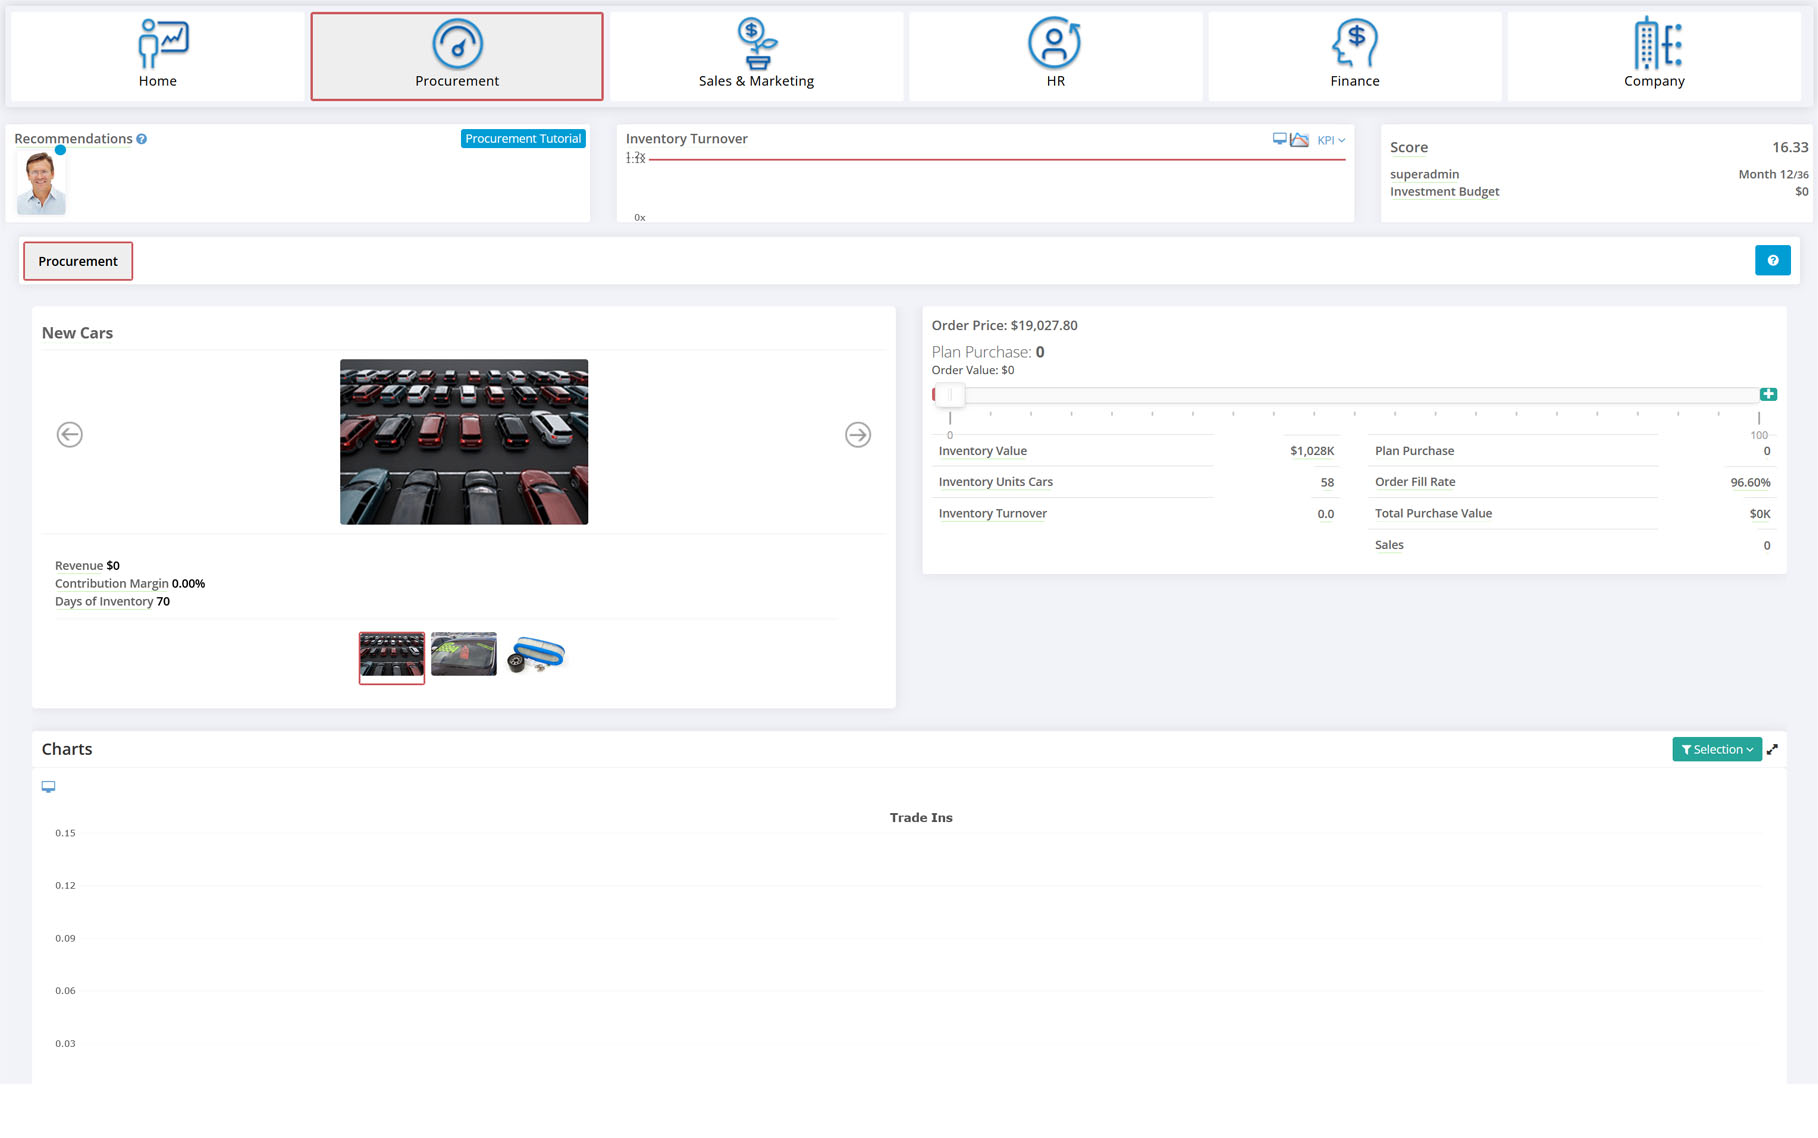Open the Company building icon

click(x=1654, y=44)
